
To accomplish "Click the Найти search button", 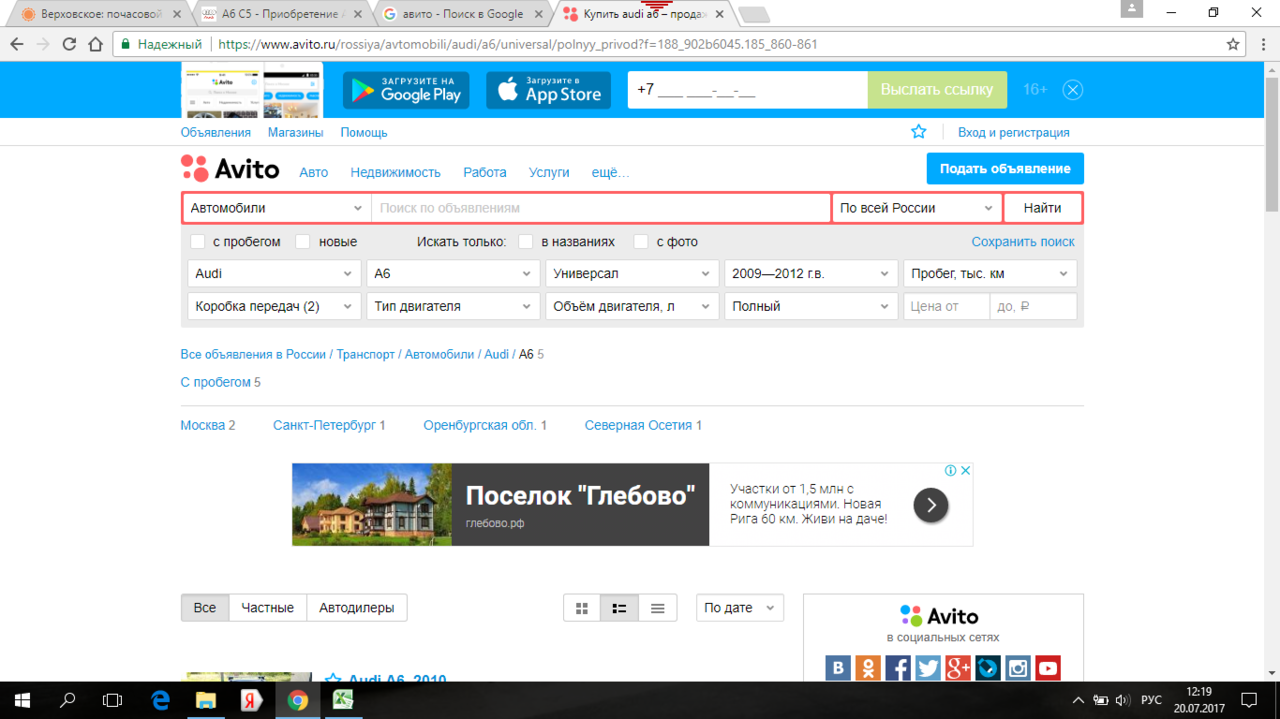I will (x=1043, y=208).
